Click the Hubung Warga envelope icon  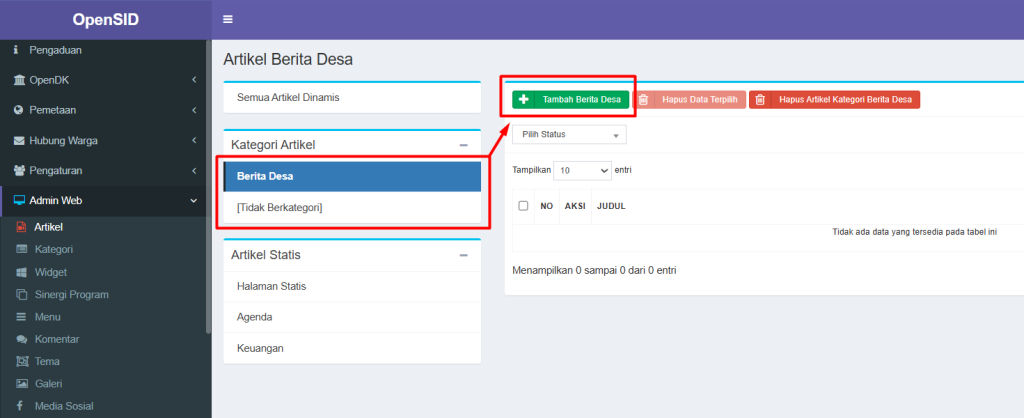point(18,140)
